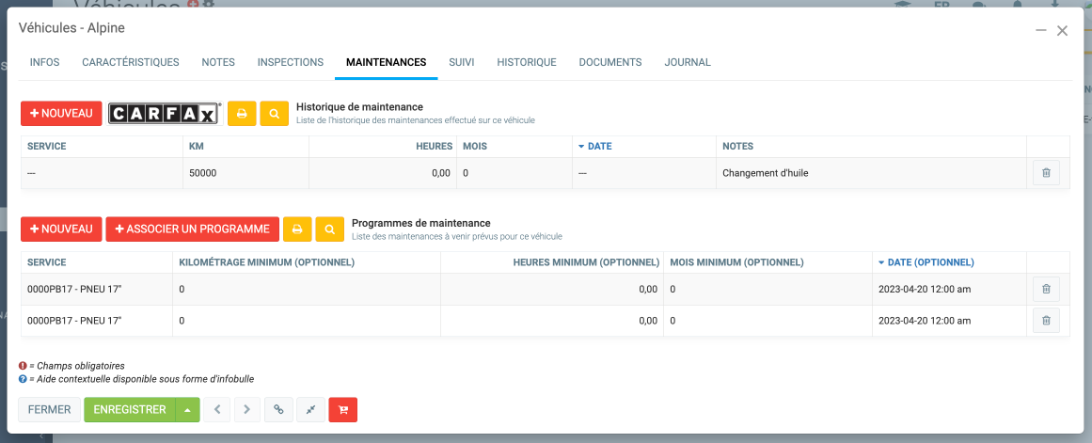Click the link chain icon button

coord(279,409)
